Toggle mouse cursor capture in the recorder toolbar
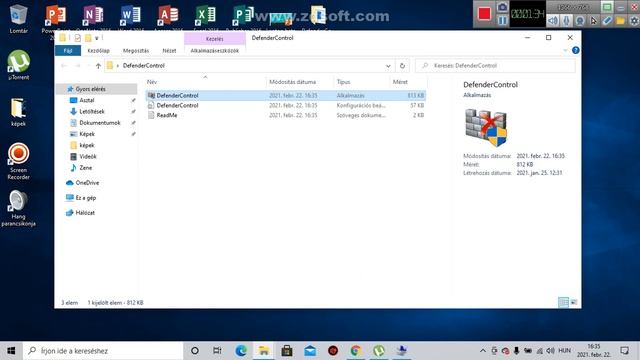Screen dimensions: 640x360 [x=593, y=20]
